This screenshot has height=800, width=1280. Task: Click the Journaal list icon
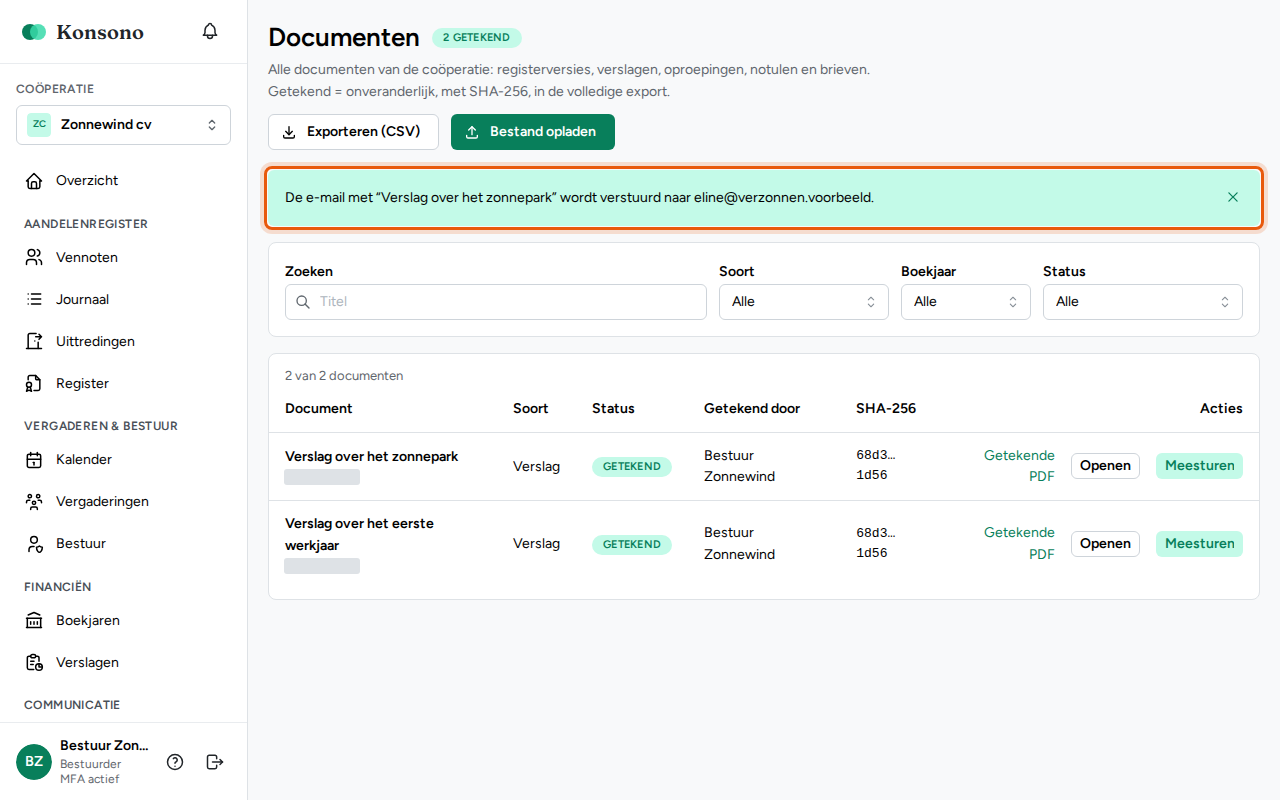[x=35, y=300]
